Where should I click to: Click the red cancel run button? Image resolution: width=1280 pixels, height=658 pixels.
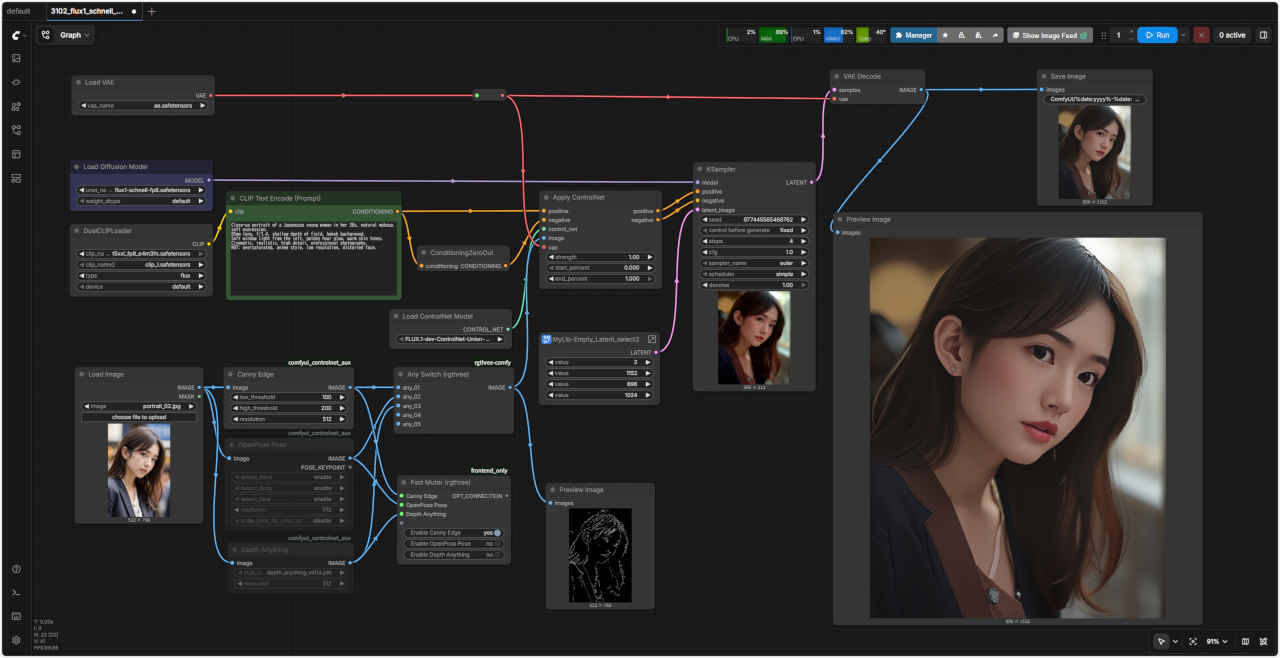pos(1201,35)
